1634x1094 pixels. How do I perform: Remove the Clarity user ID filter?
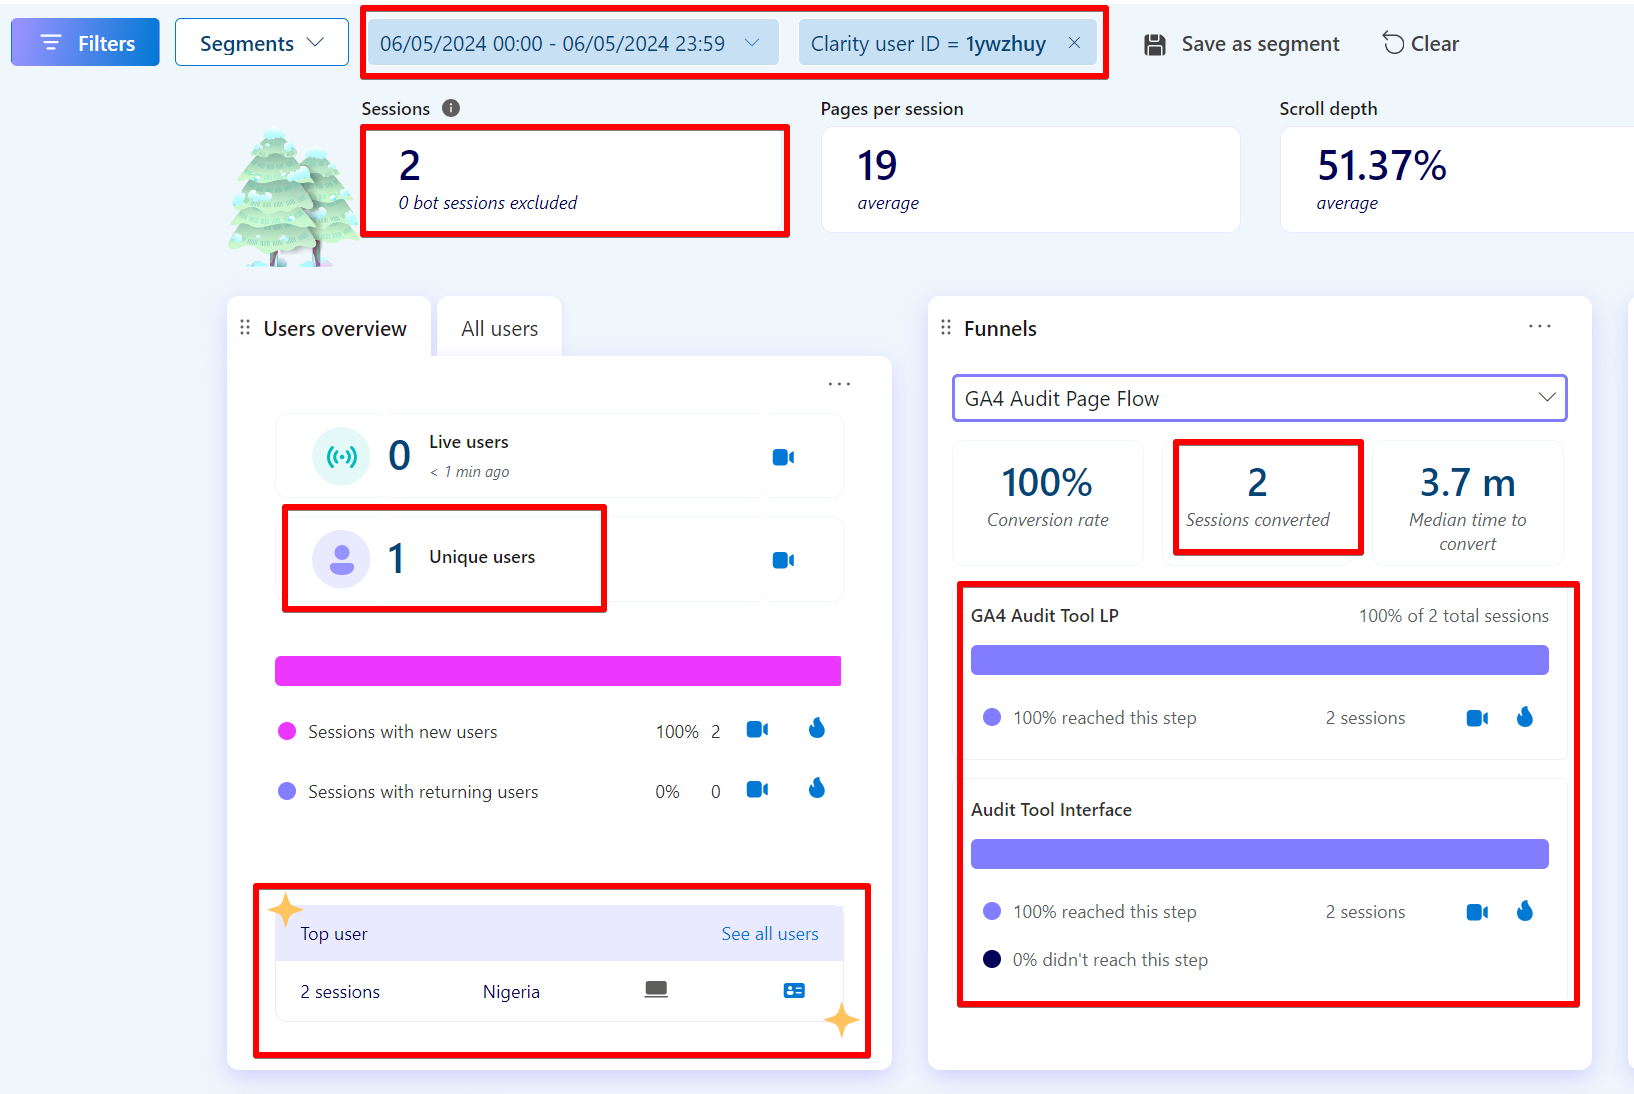coord(1074,43)
